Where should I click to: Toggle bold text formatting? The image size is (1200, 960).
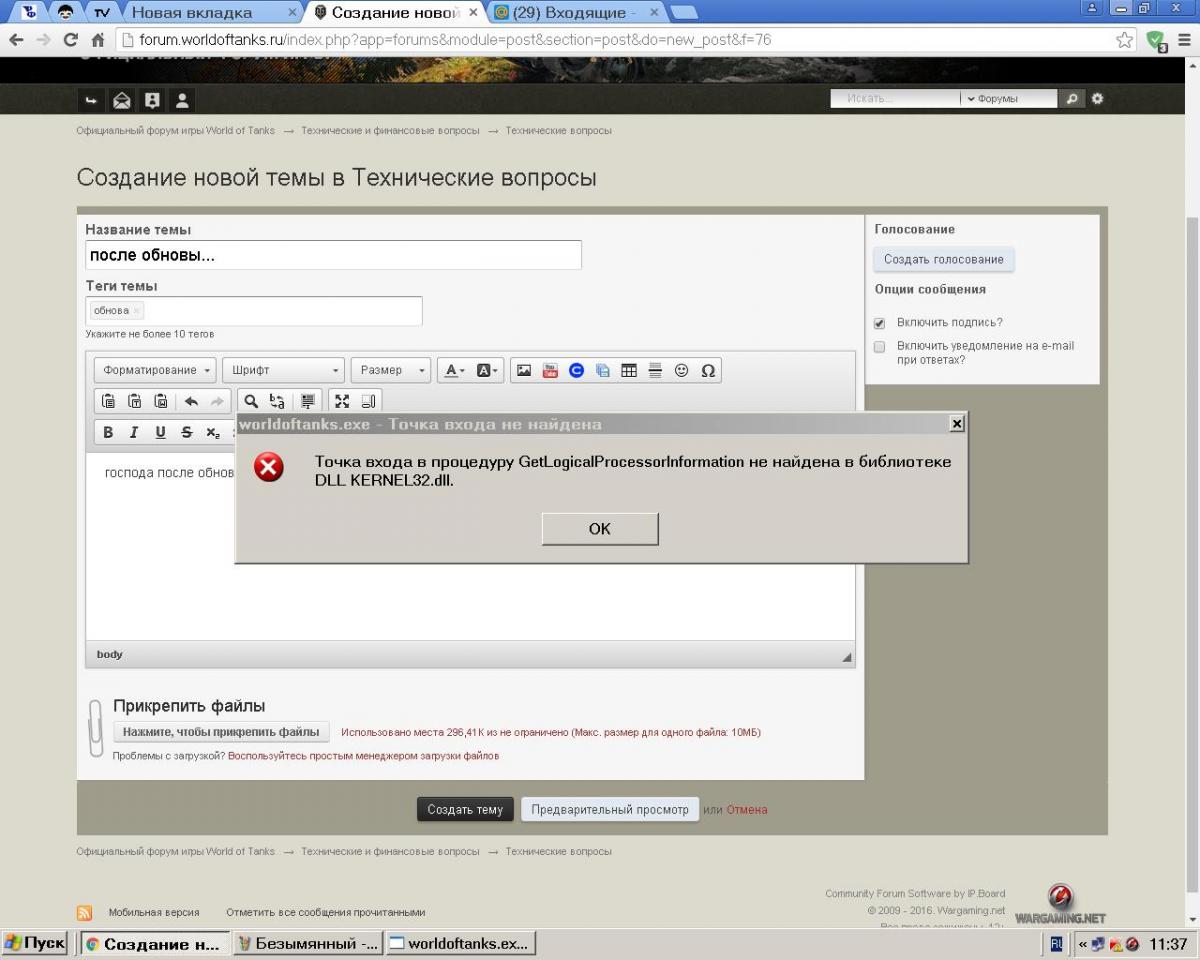coord(108,432)
